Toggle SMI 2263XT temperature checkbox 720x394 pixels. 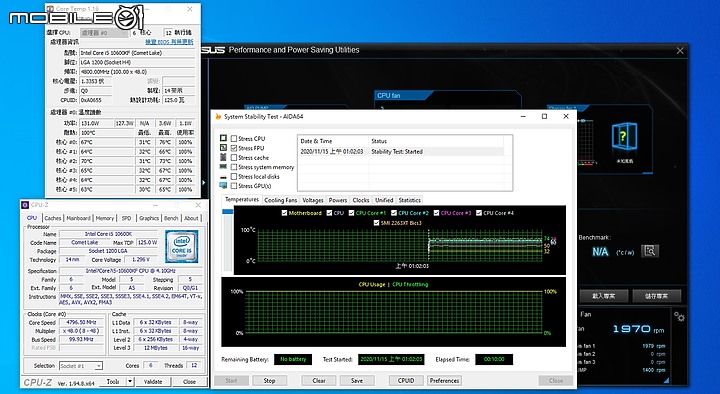pos(377,223)
